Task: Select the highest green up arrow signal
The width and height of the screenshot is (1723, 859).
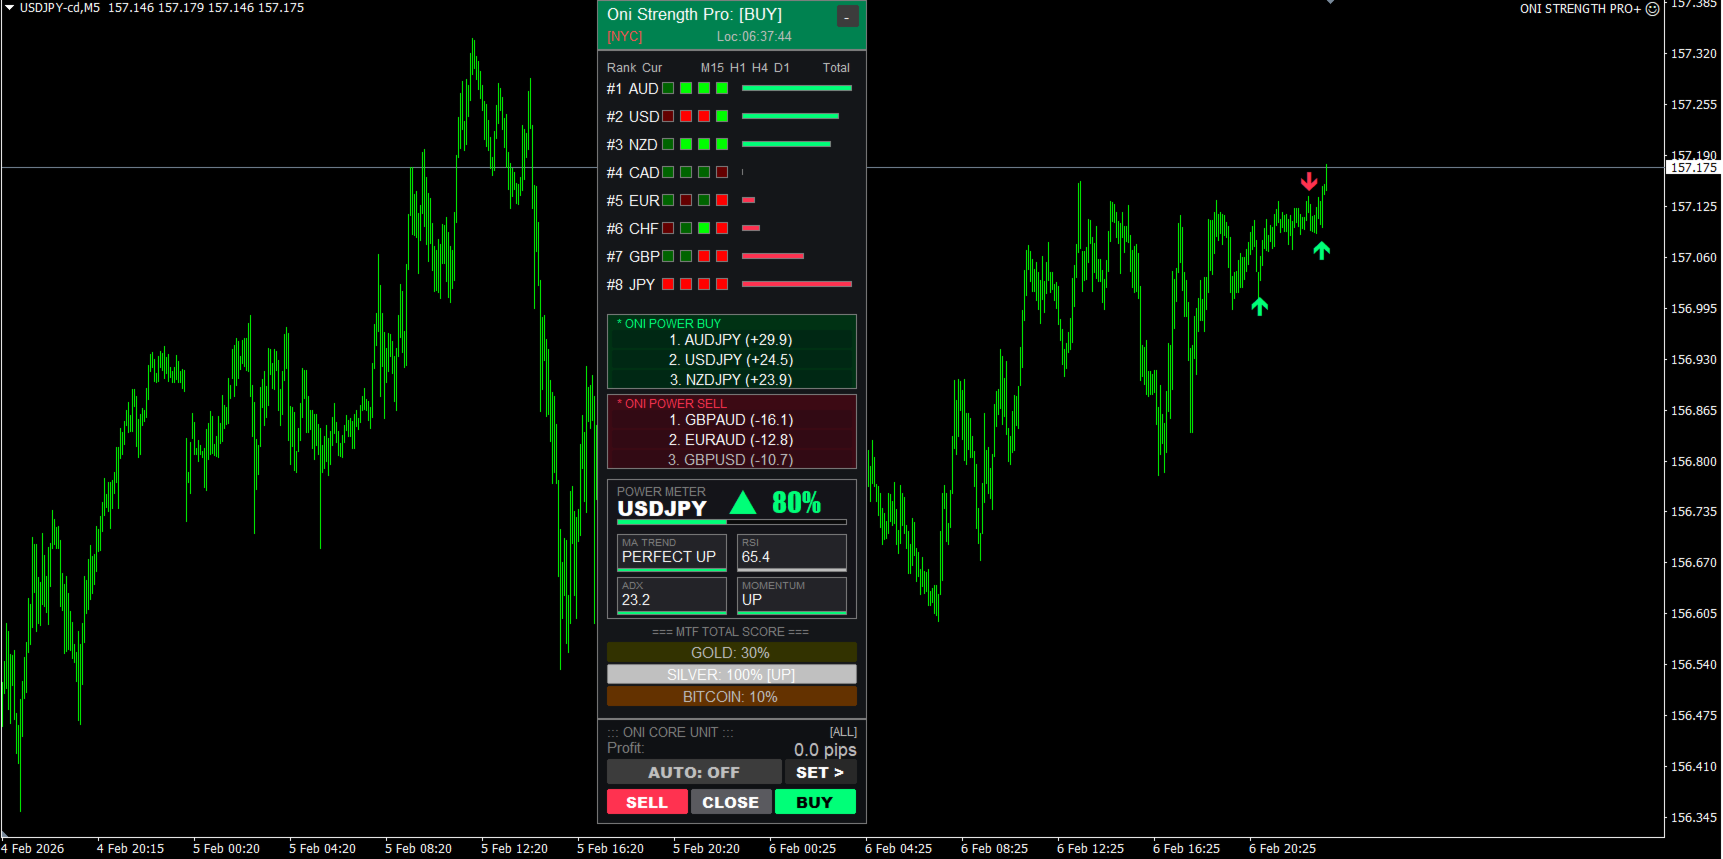Action: (1322, 250)
